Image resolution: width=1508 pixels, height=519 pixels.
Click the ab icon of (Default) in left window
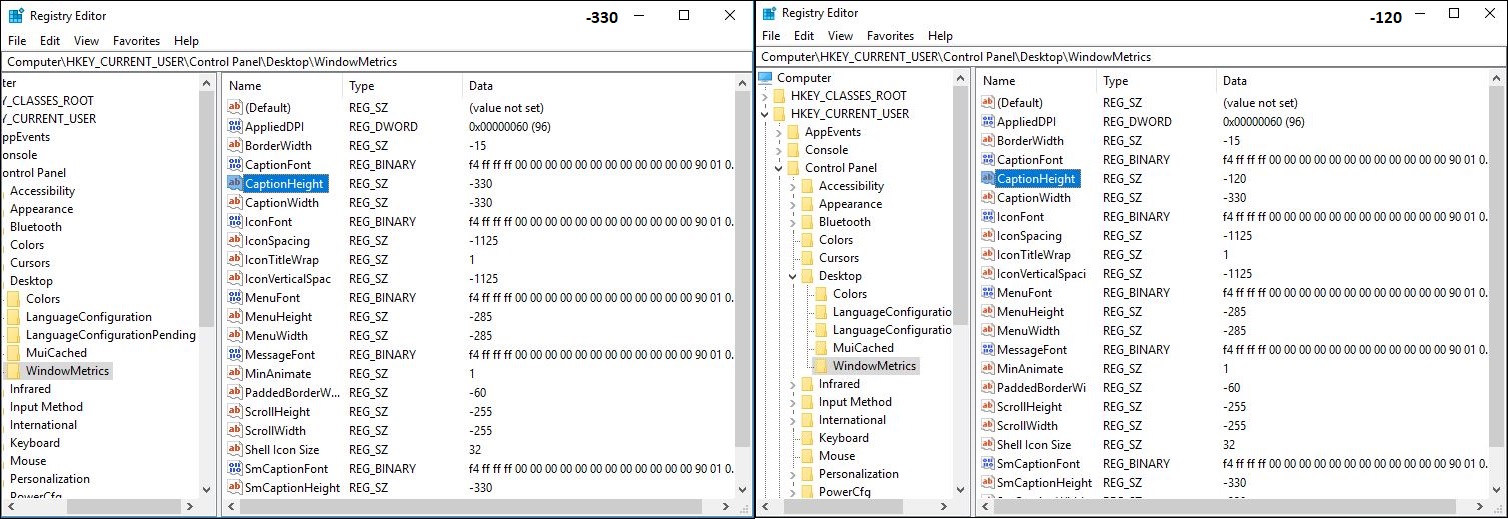235,107
